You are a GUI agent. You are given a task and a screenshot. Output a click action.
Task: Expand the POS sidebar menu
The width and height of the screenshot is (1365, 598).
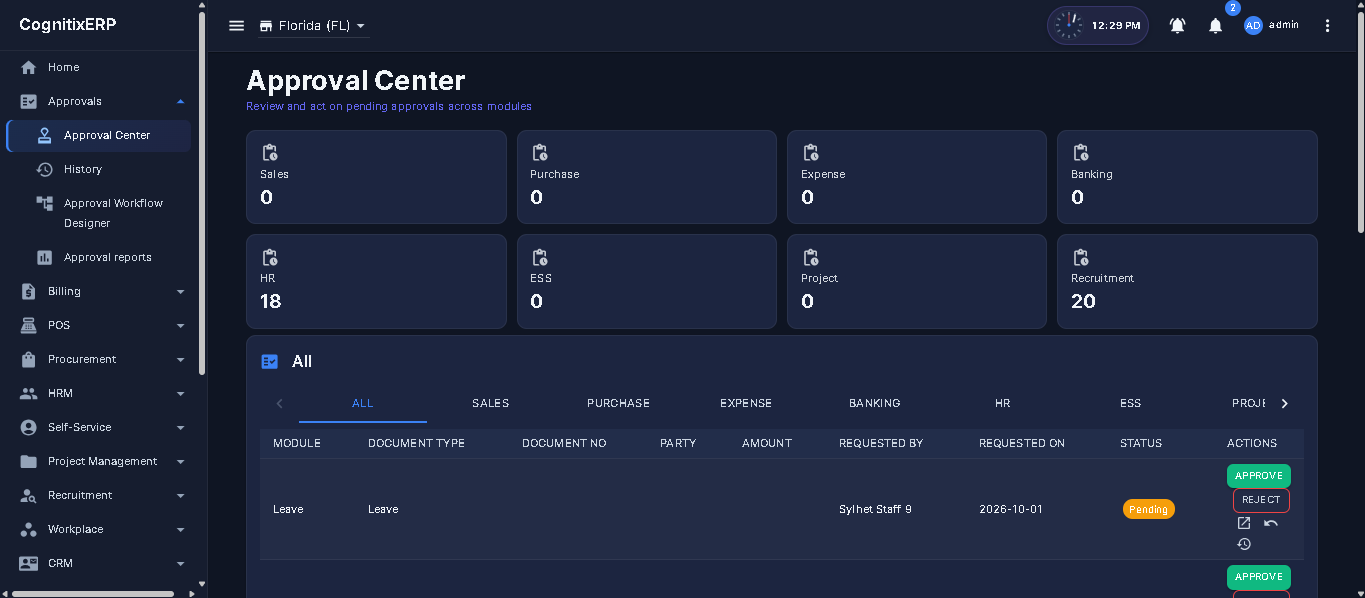[x=180, y=325]
